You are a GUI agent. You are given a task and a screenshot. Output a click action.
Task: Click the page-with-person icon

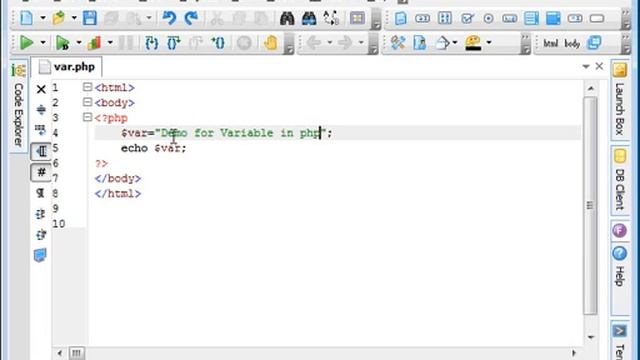[x=420, y=43]
